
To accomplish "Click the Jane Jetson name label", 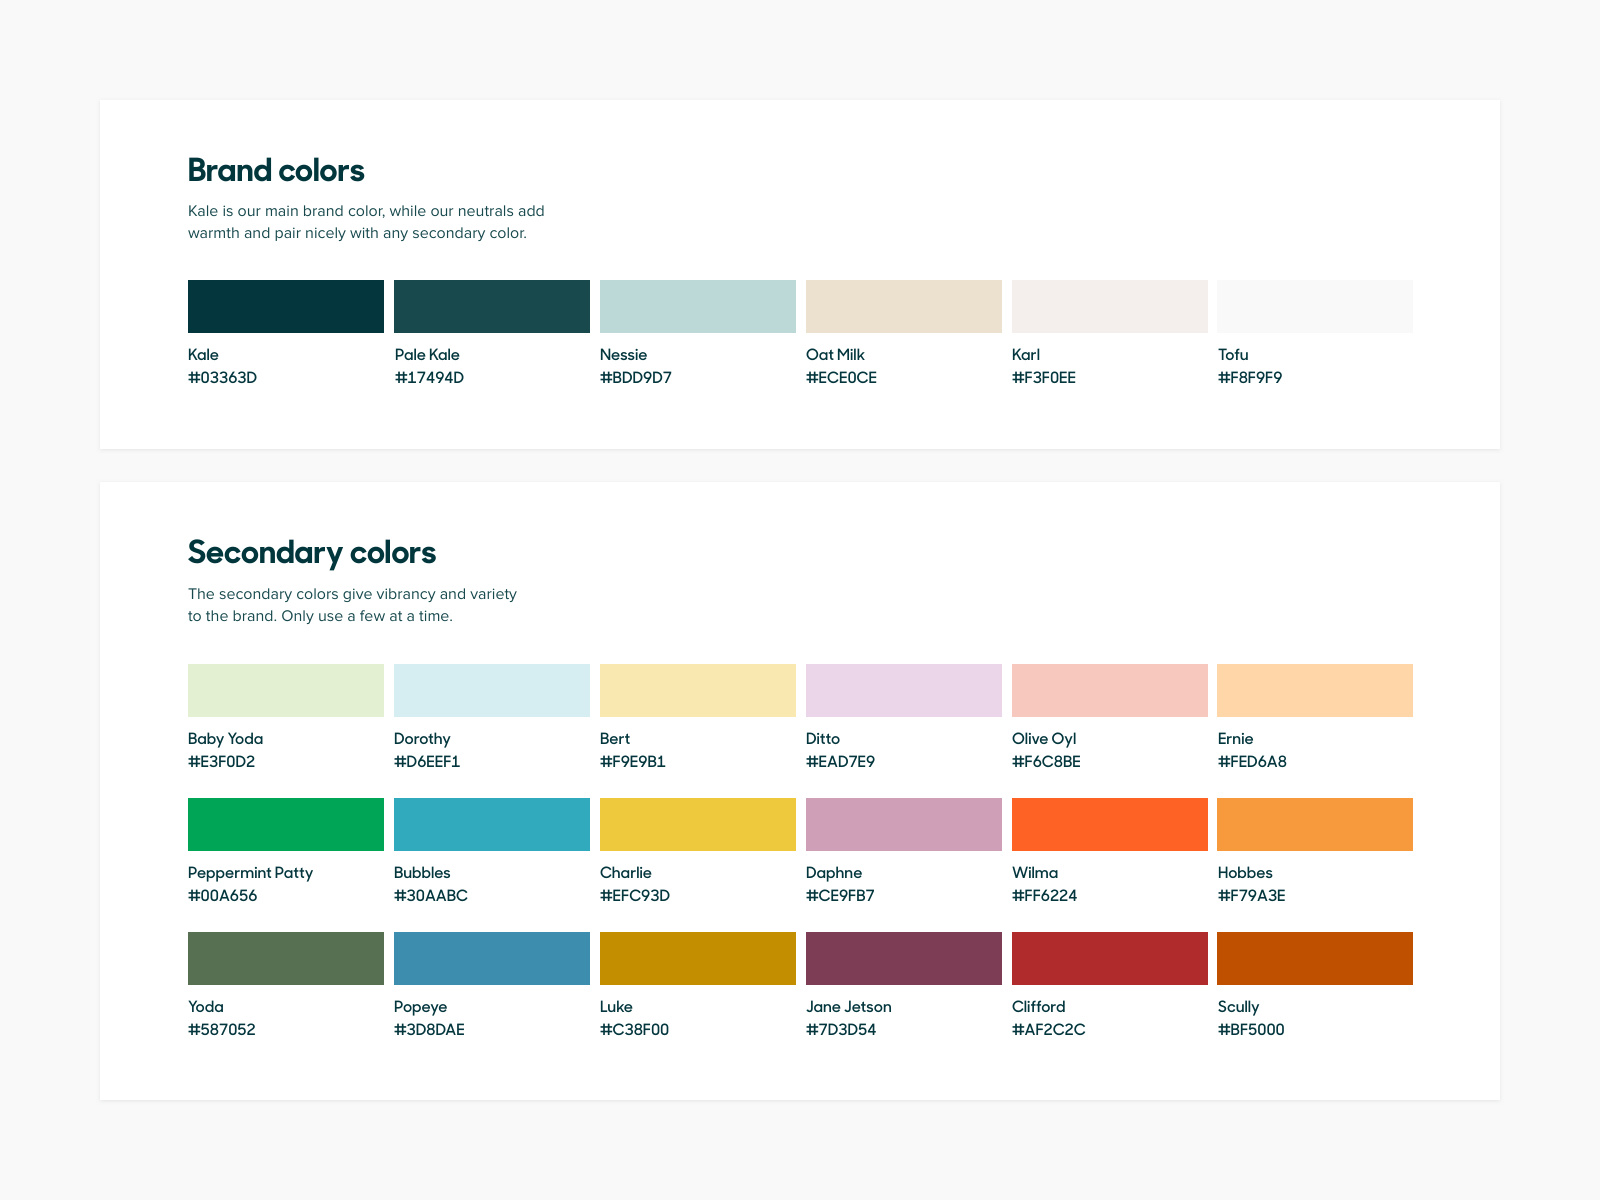I will pyautogui.click(x=848, y=1007).
